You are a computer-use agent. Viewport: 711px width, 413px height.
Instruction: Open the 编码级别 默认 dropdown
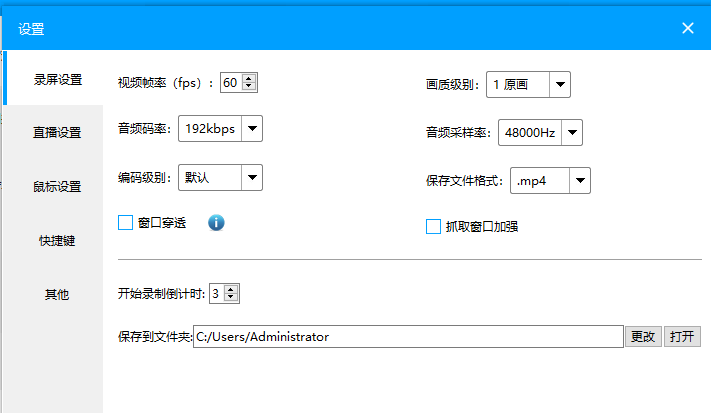[x=220, y=177]
